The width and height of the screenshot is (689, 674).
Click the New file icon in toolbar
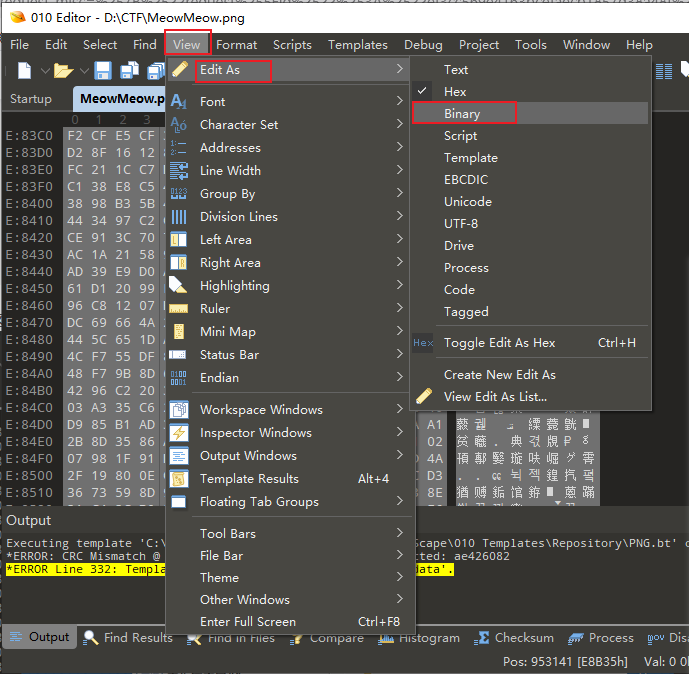point(24,71)
